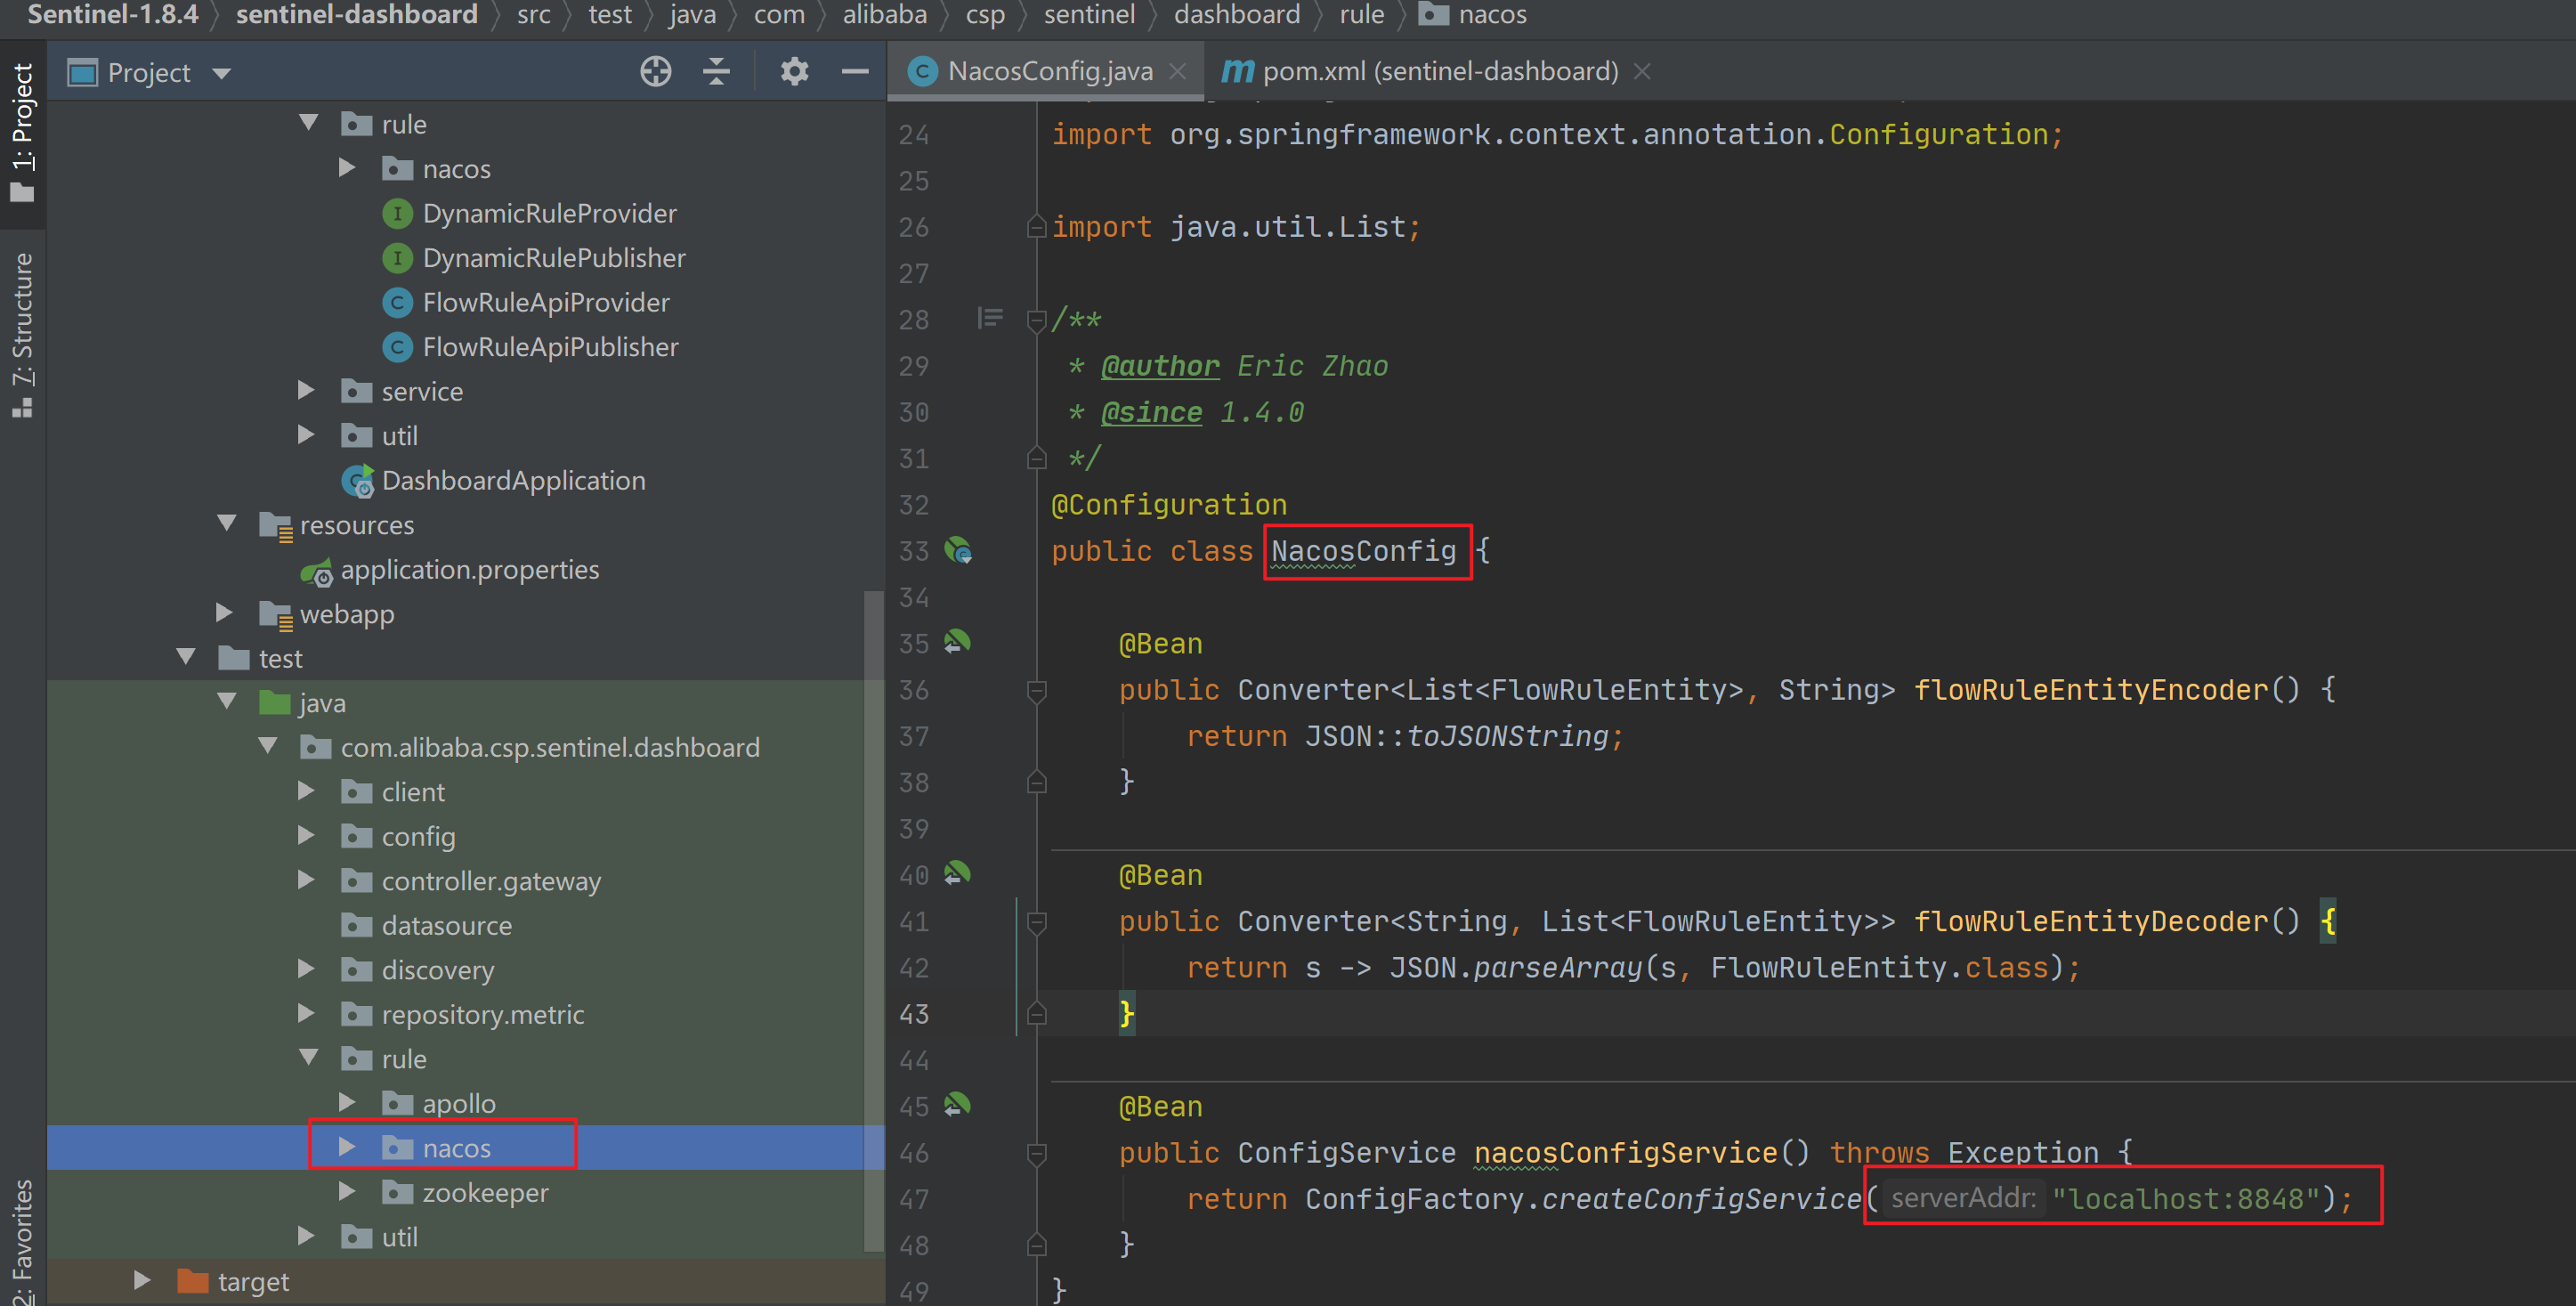Screen dimensions: 2576x1306
Task: Click the "localhost:8848" string literal
Action: [2186, 1198]
